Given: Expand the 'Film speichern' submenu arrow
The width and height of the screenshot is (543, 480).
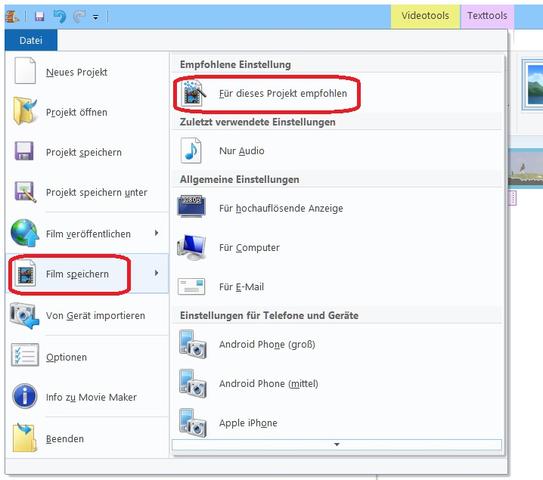Looking at the screenshot, I should 157,273.
